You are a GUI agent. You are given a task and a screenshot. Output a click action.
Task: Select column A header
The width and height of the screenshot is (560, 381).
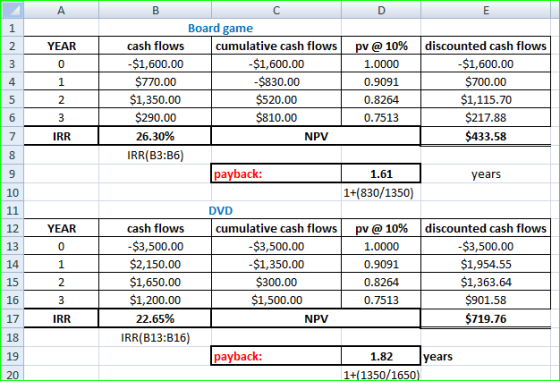point(61,10)
